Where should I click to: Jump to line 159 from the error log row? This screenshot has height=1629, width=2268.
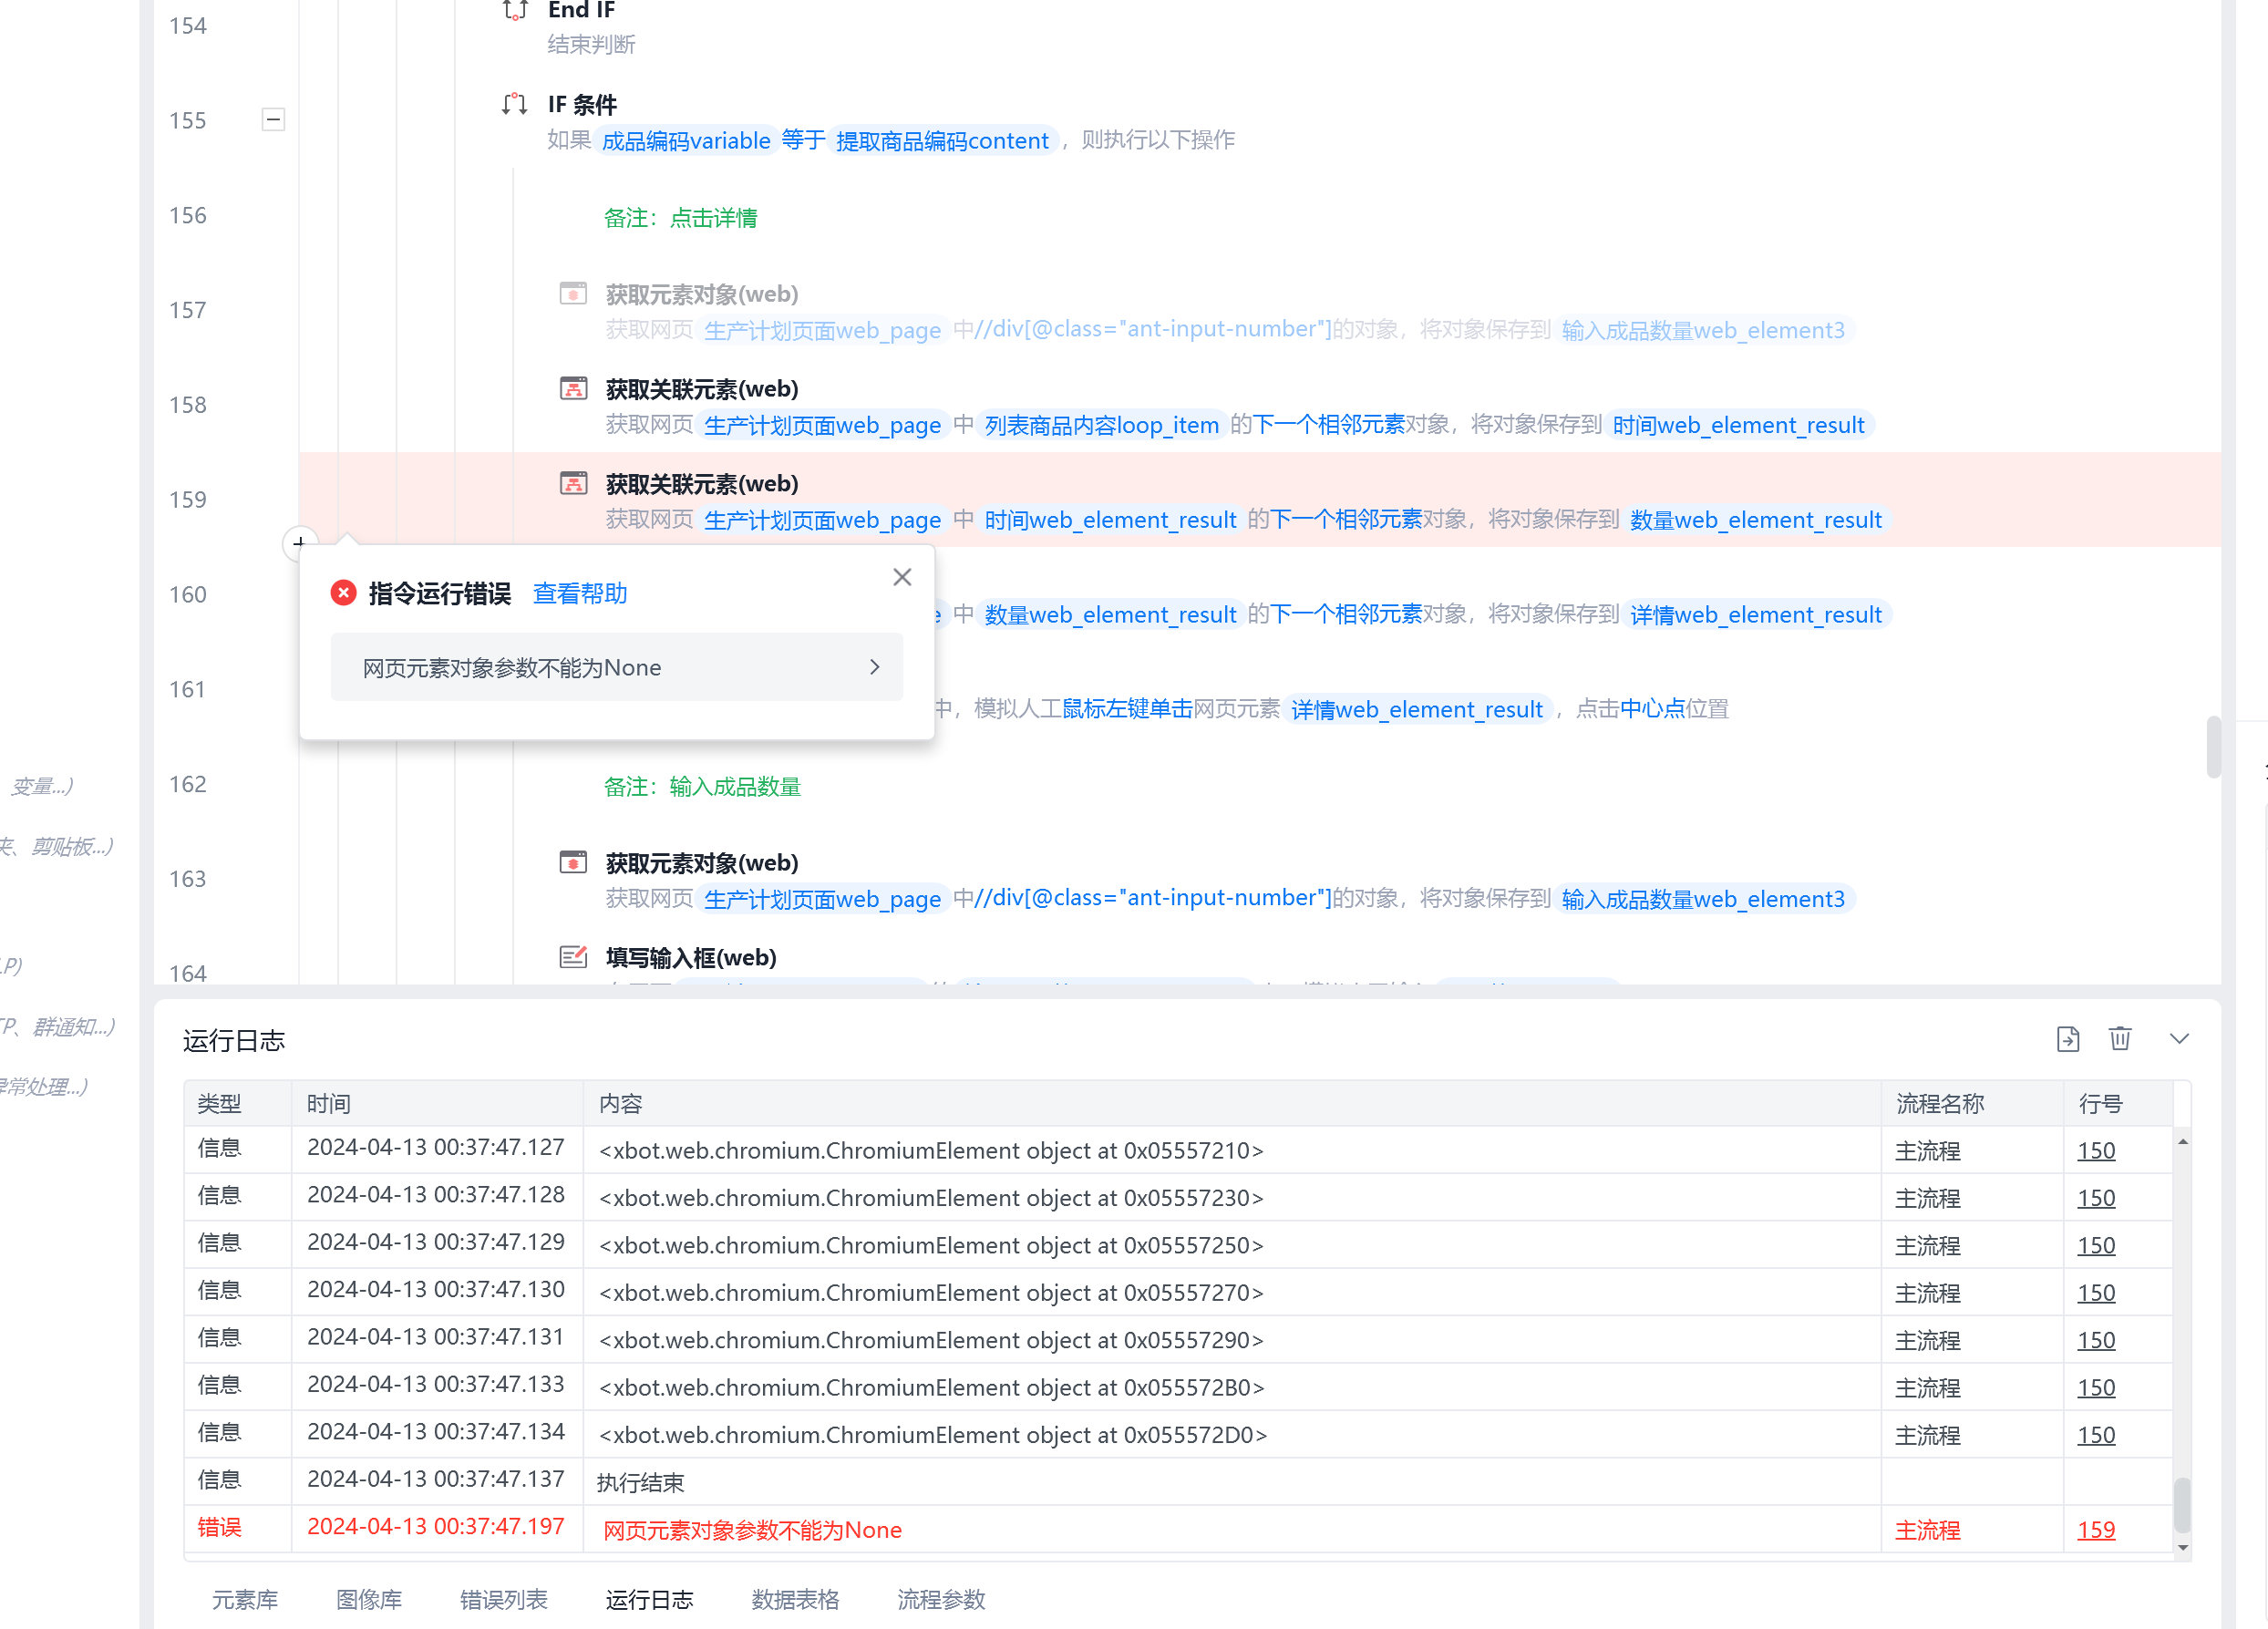click(2095, 1529)
